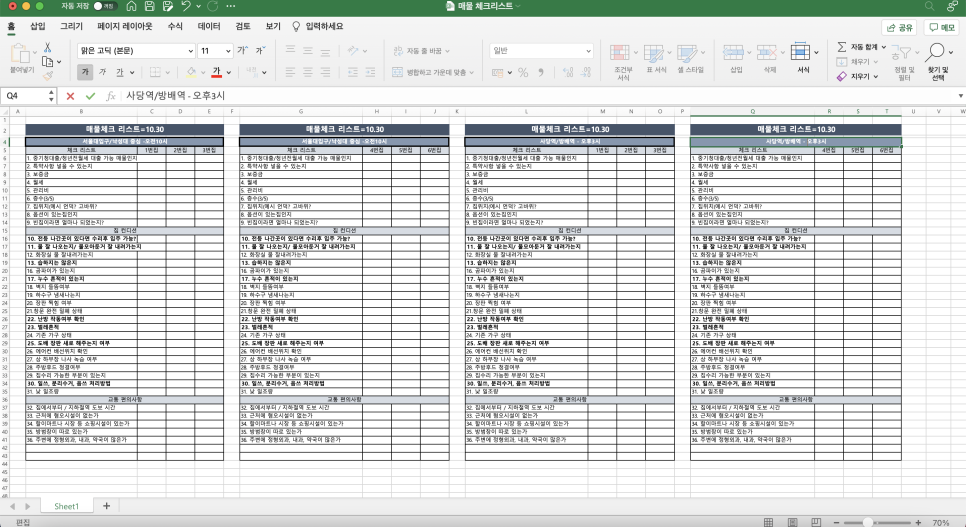Image resolution: width=966 pixels, height=527 pixels.
Task: Click the 메모 comments button
Action: pyautogui.click(x=942, y=28)
